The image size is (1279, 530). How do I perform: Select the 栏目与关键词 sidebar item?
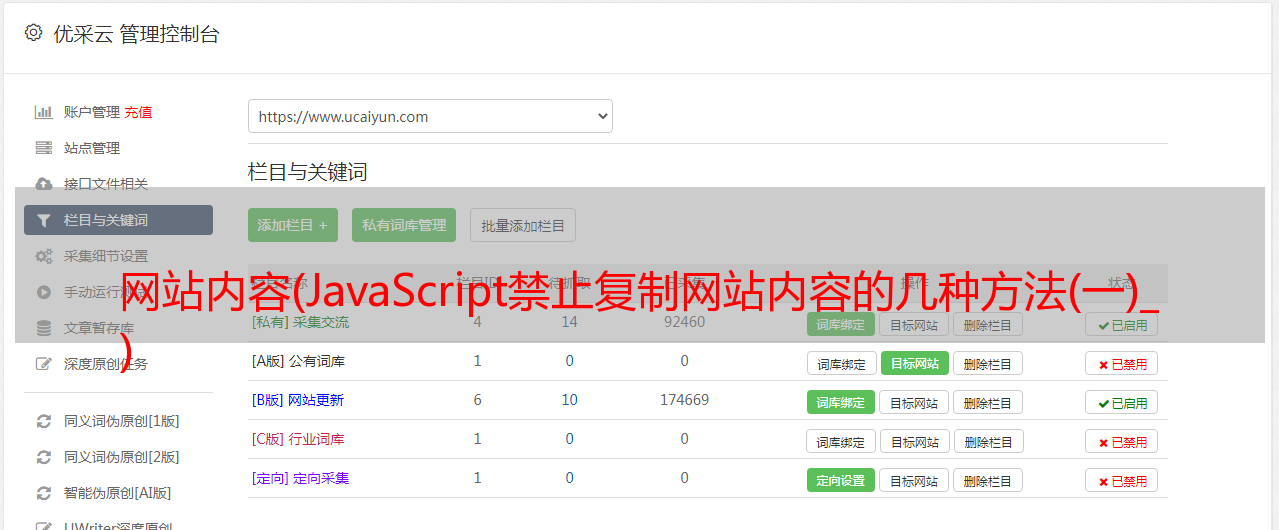[118, 220]
